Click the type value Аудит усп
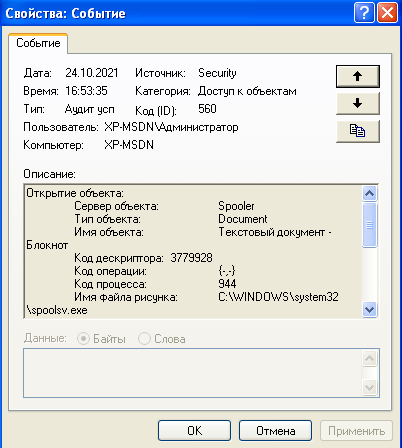The width and height of the screenshot is (402, 448). tap(90, 109)
